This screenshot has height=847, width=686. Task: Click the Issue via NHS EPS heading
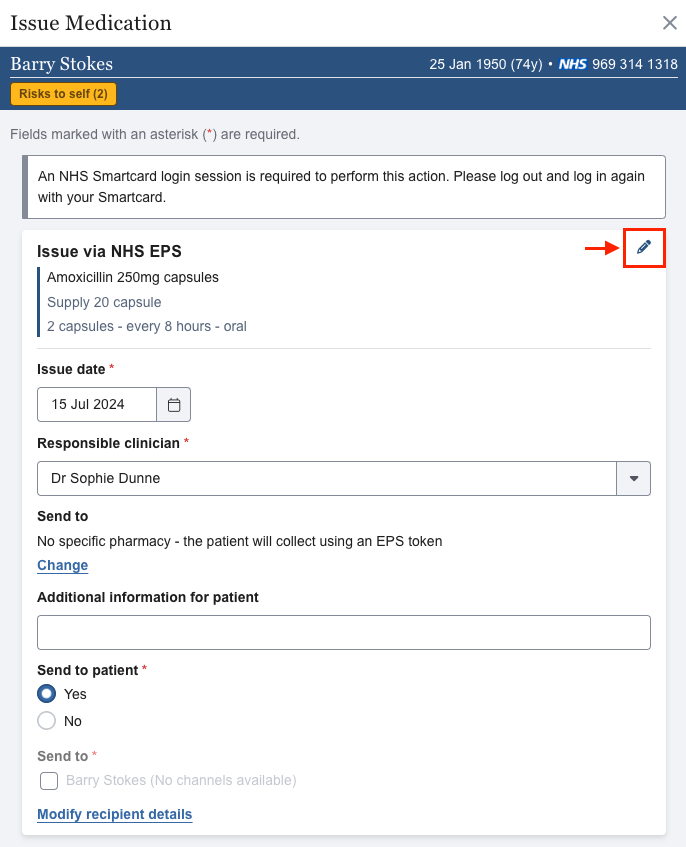tap(110, 251)
